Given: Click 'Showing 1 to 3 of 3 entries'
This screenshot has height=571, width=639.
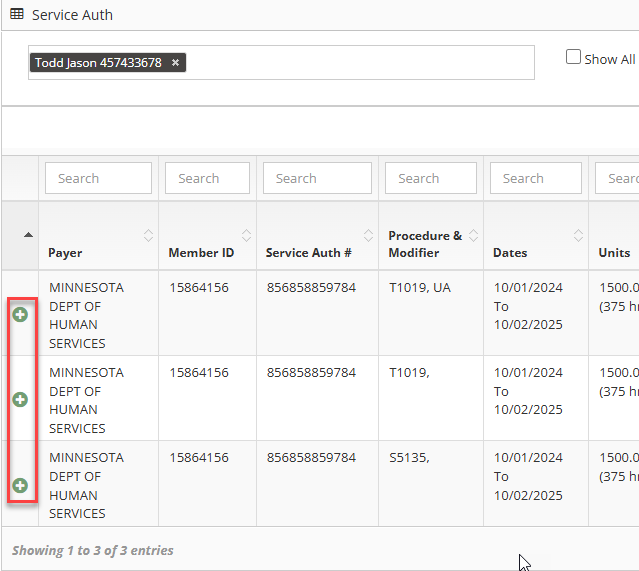Looking at the screenshot, I should point(93,550).
